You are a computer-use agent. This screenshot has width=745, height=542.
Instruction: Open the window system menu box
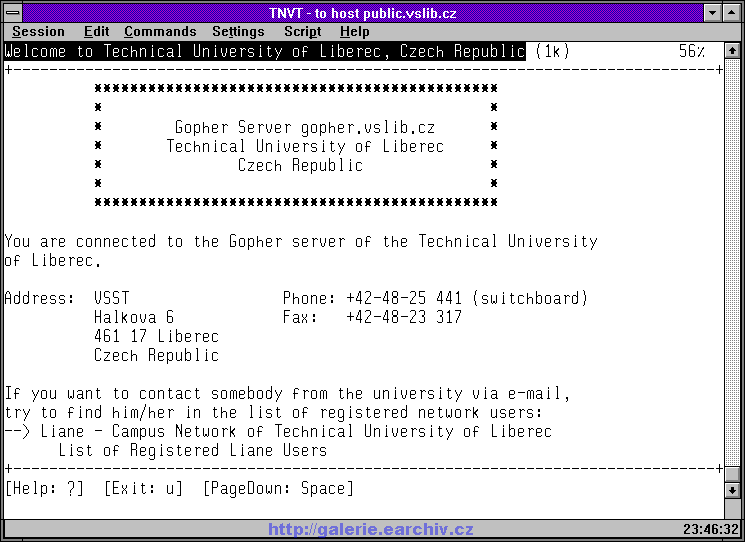pyautogui.click(x=13, y=12)
